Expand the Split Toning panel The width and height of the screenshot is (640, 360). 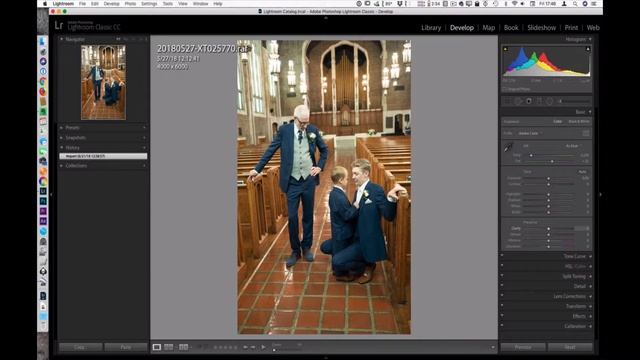[590, 276]
